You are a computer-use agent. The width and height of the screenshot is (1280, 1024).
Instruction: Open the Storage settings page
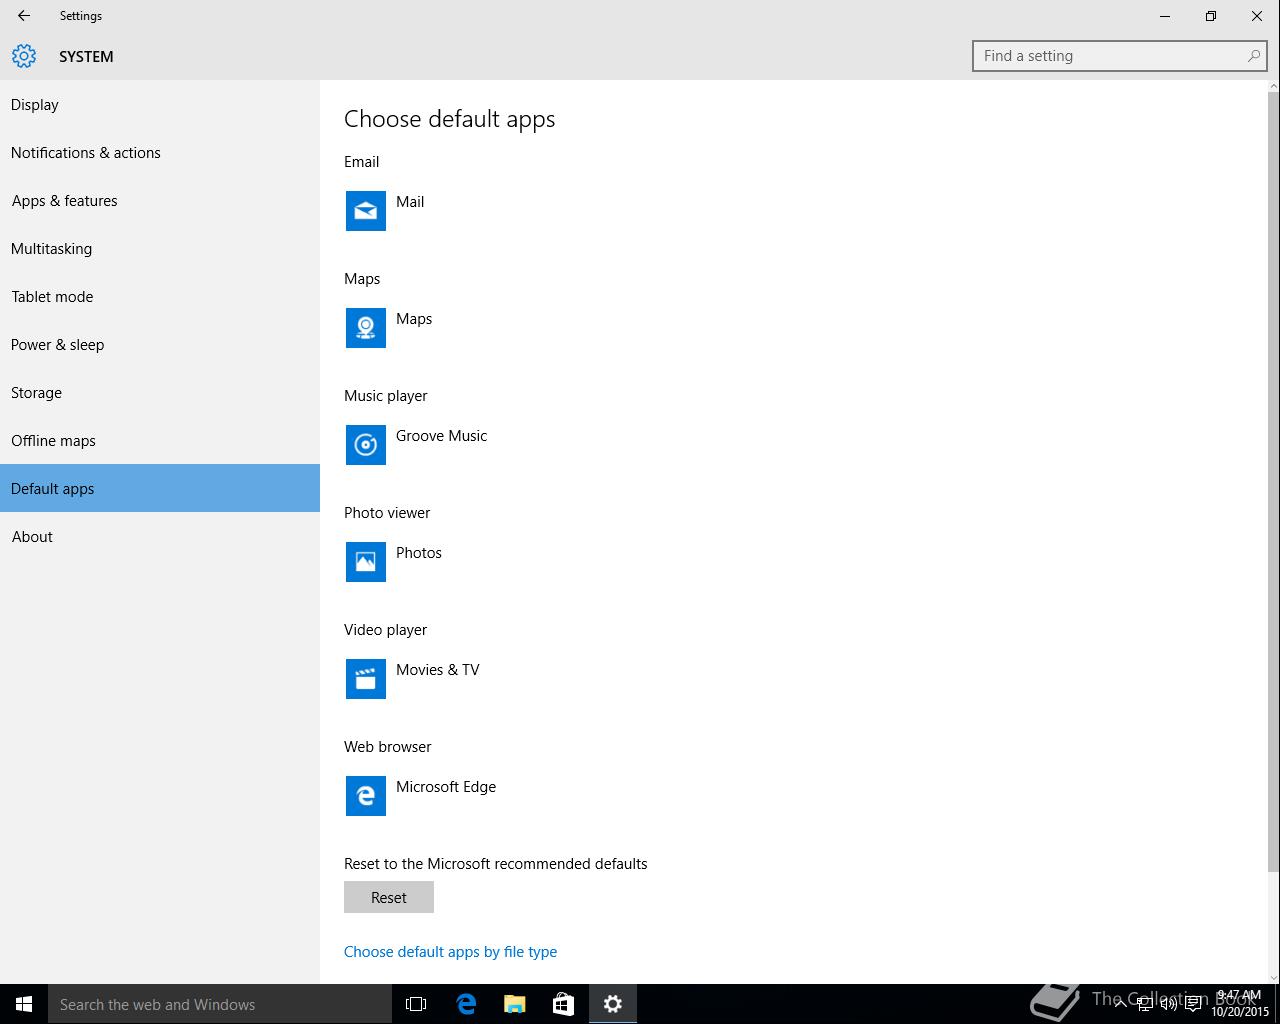click(37, 393)
